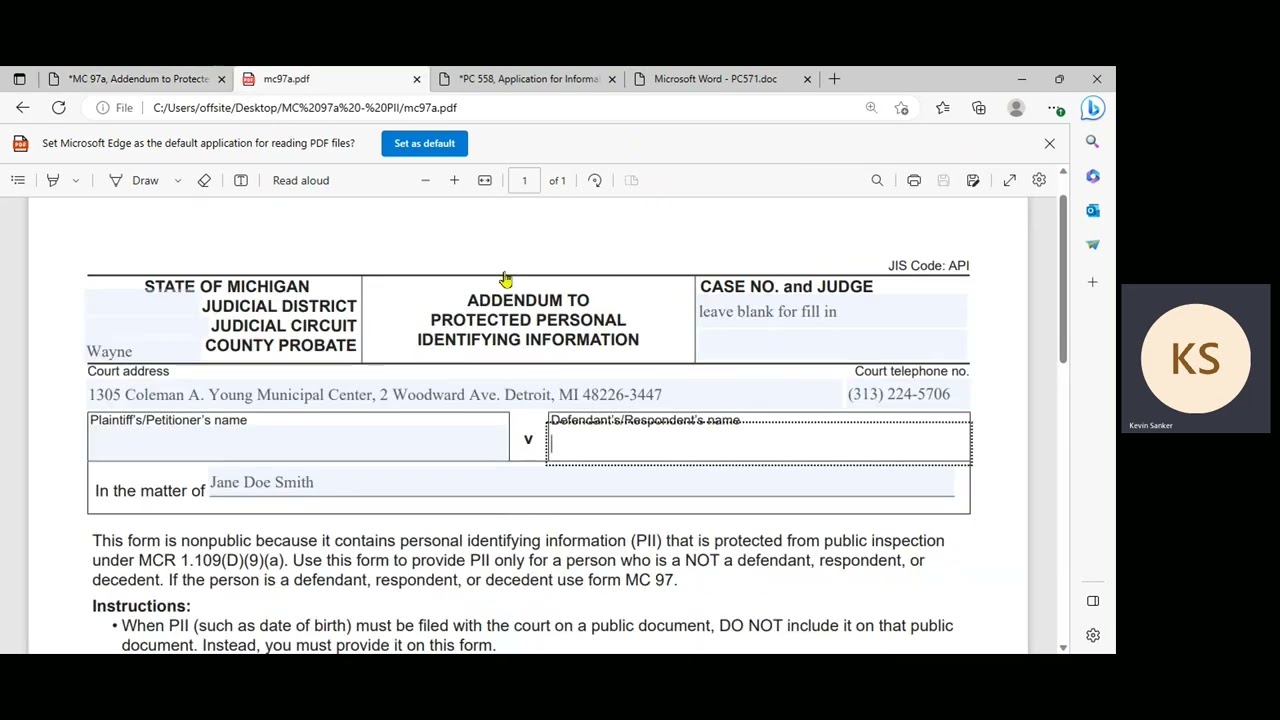
Task: Open Outlook in the sidebar
Action: 1093,210
